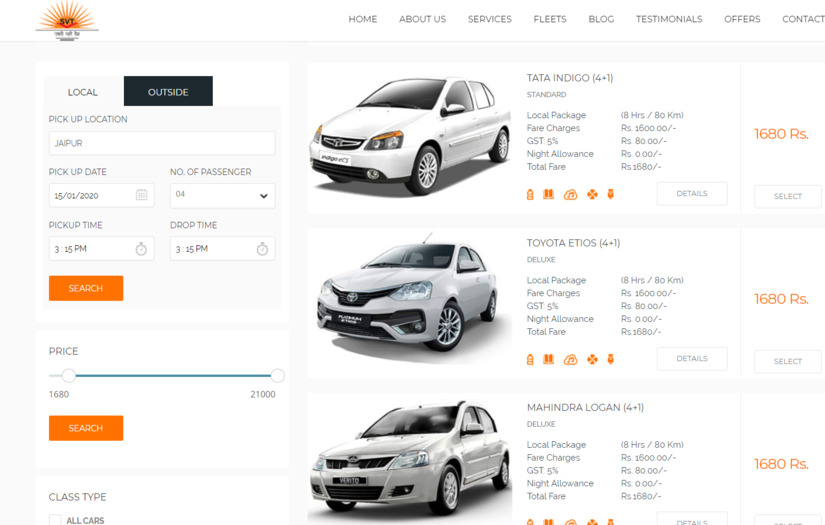Click the Class Type heading

pos(77,497)
